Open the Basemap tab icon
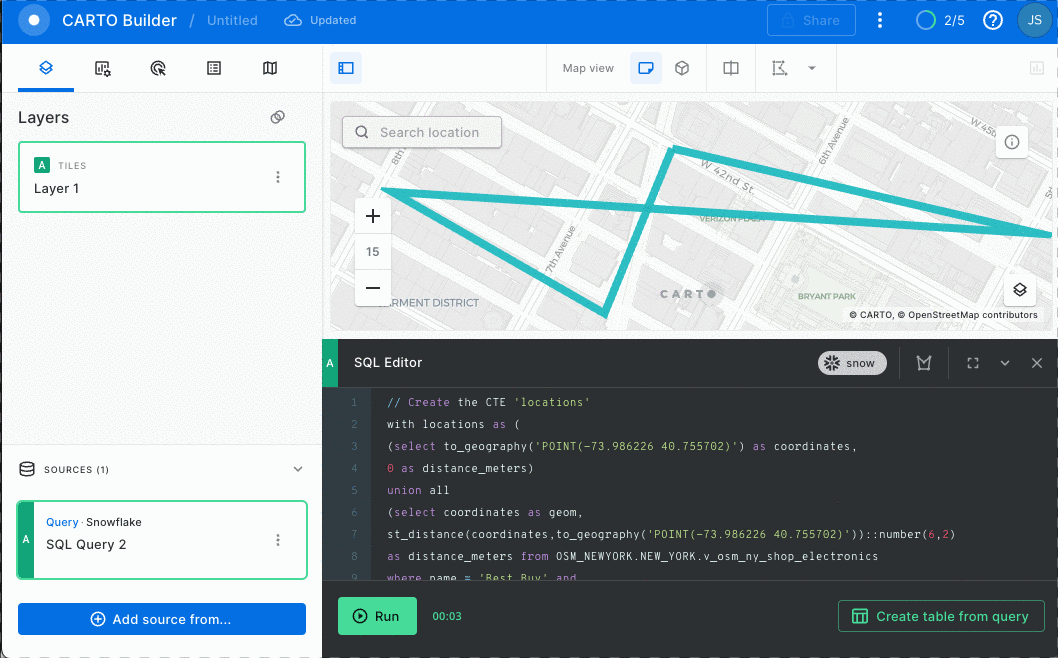This screenshot has height=658, width=1058. coord(270,68)
